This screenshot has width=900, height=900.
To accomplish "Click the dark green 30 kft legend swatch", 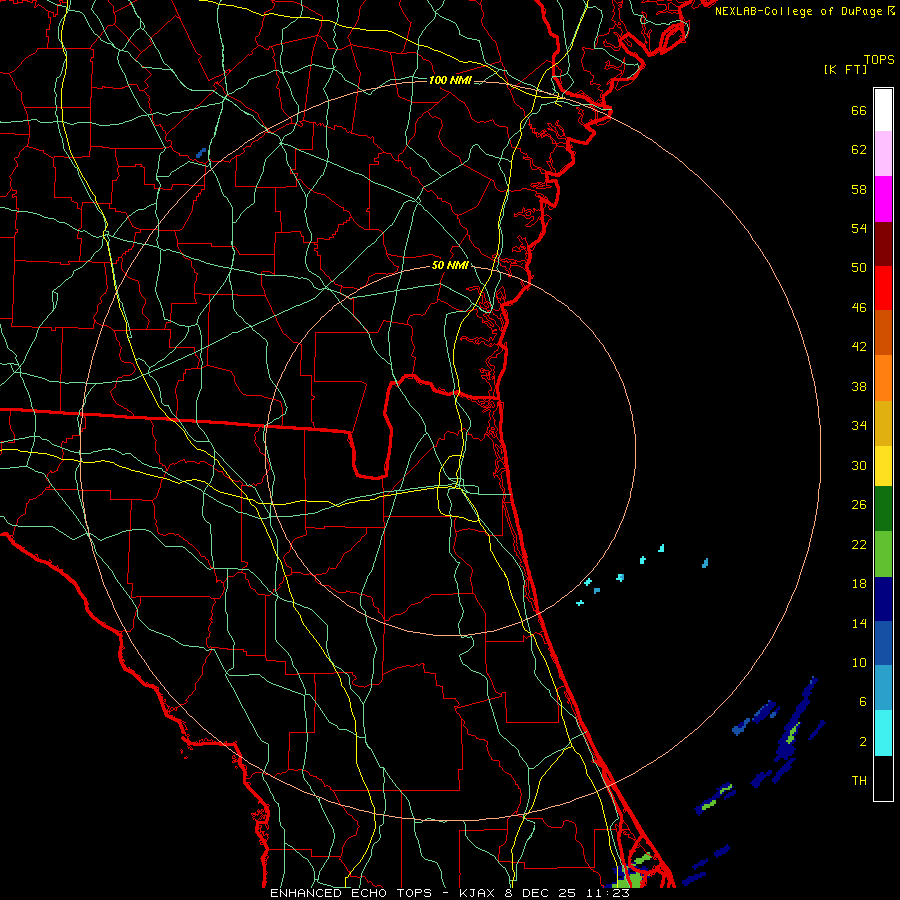I will pos(883,509).
